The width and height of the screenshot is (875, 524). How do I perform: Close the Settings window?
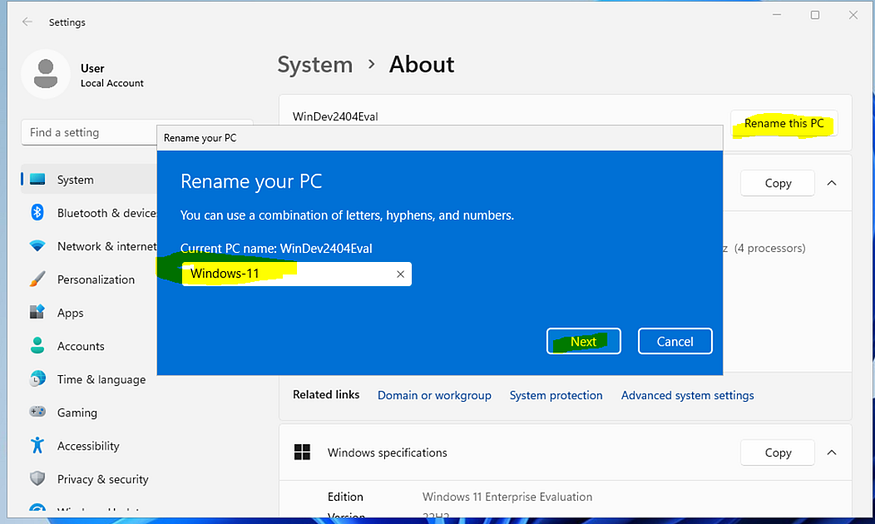[x=853, y=15]
